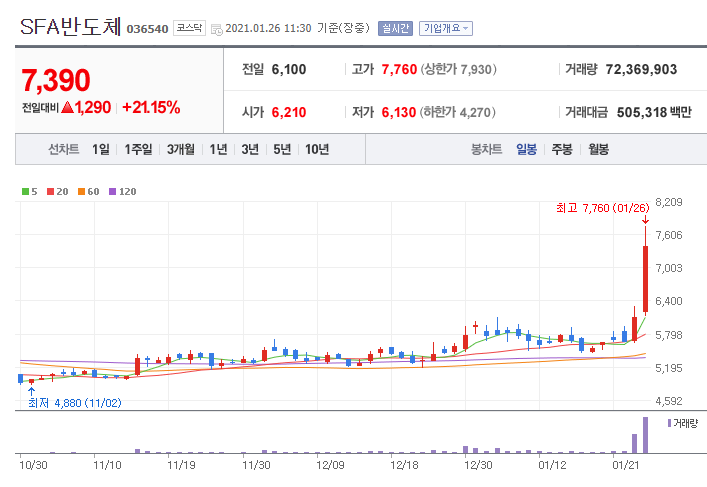Click the 최고 7,760 (01/26) high marker

[602, 208]
